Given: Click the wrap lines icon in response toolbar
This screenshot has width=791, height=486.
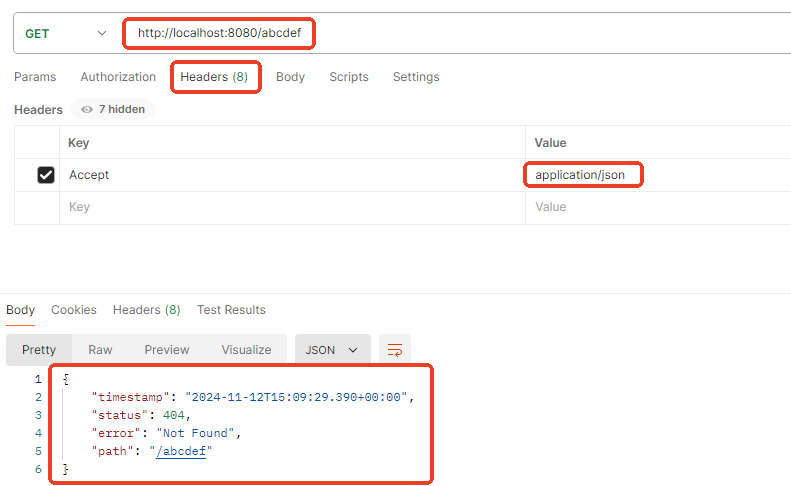Looking at the screenshot, I should (x=395, y=350).
